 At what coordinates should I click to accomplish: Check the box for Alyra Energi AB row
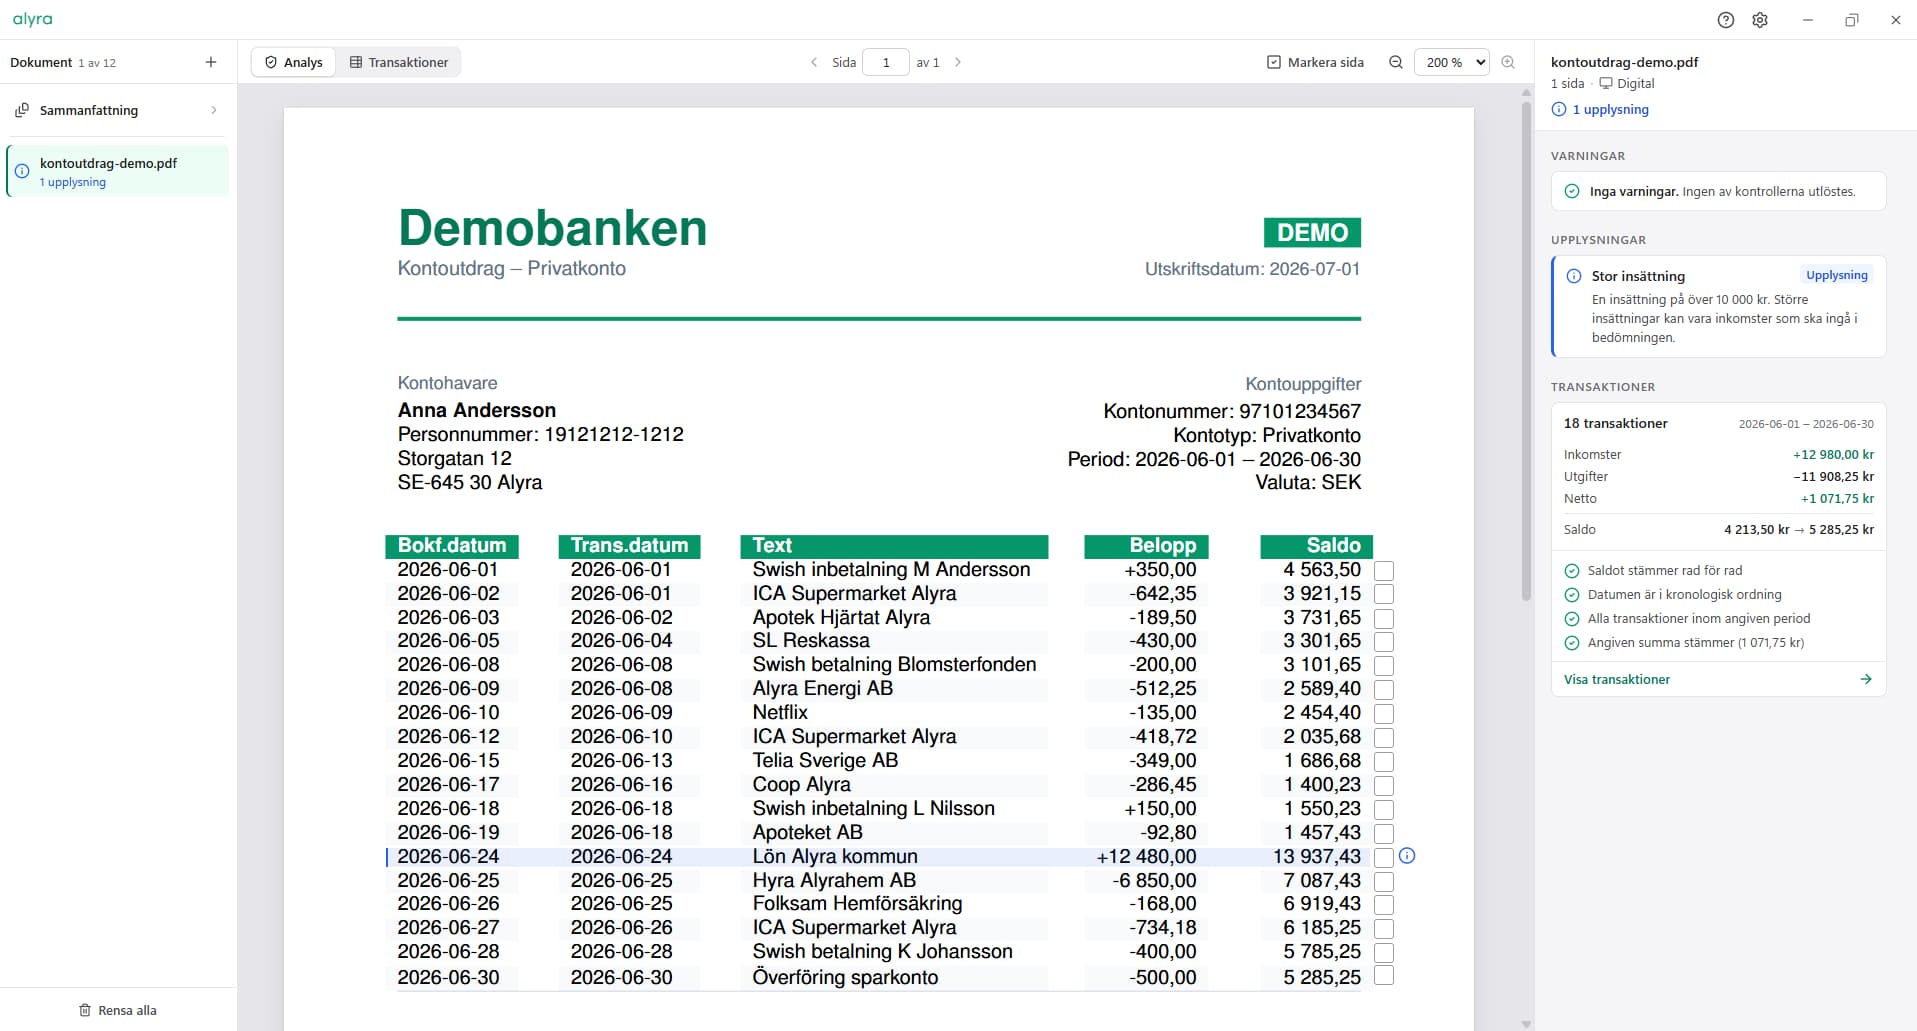point(1384,690)
